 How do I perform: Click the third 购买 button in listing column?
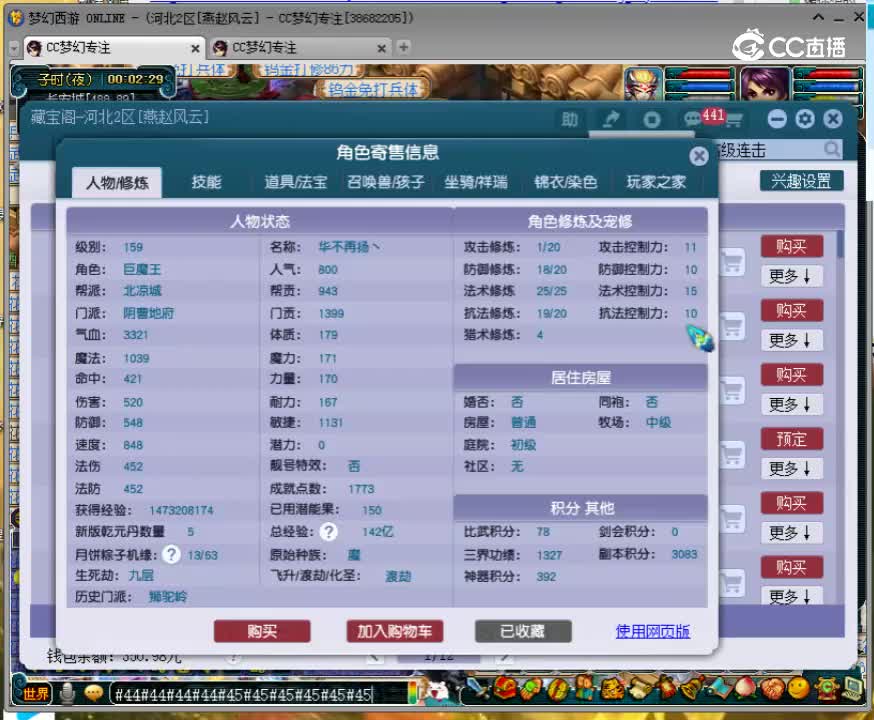pos(792,375)
